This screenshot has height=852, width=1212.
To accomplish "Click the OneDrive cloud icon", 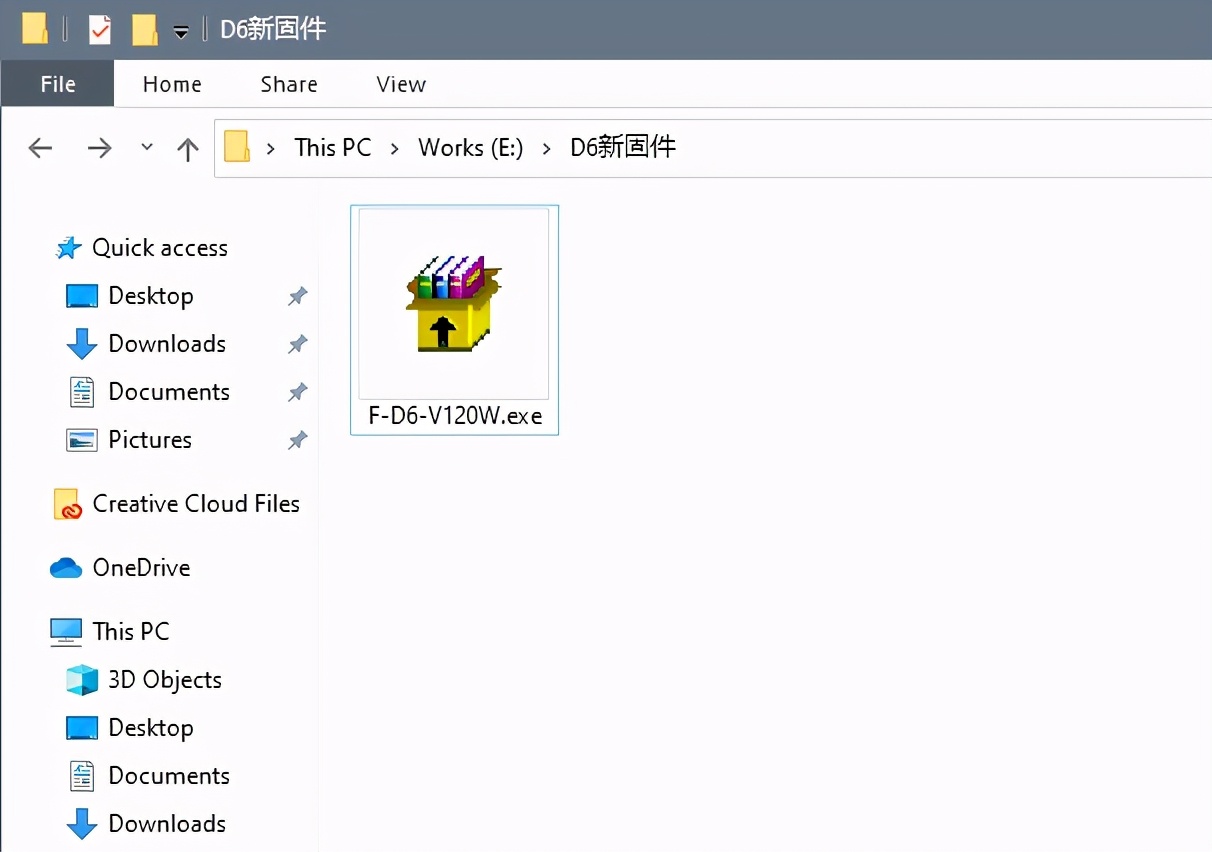I will tap(66, 568).
